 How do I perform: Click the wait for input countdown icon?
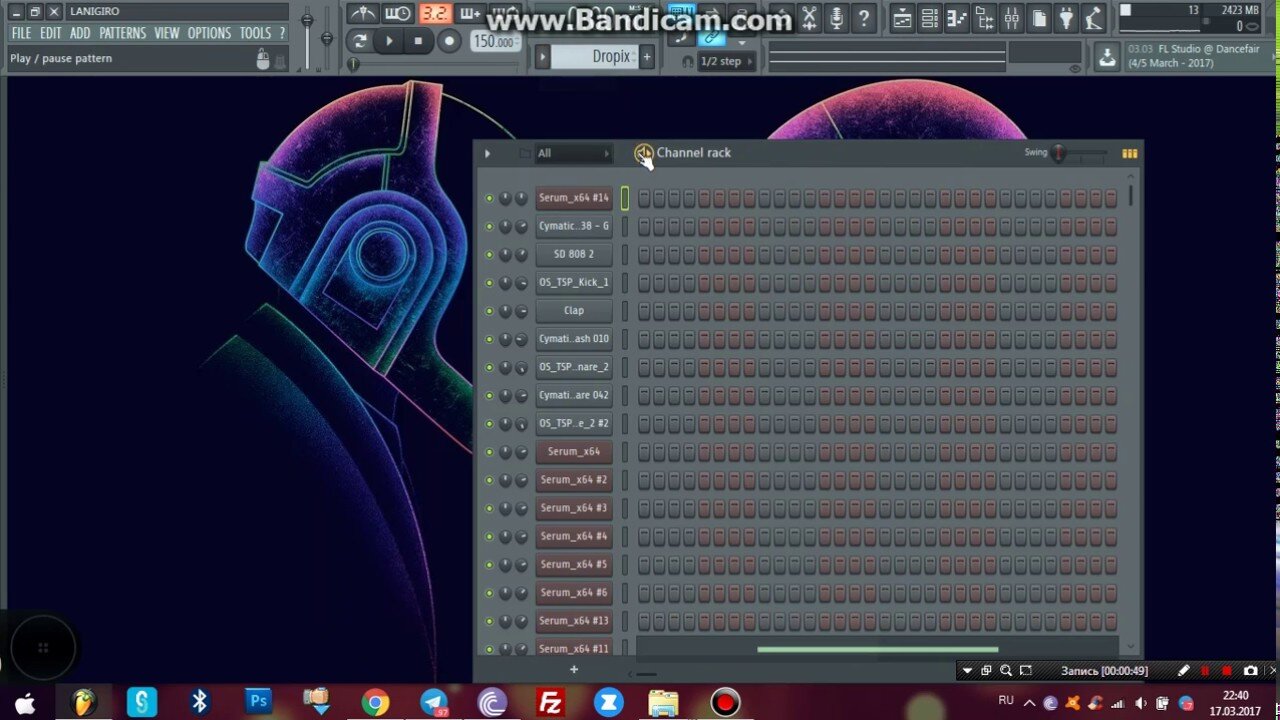[x=397, y=14]
